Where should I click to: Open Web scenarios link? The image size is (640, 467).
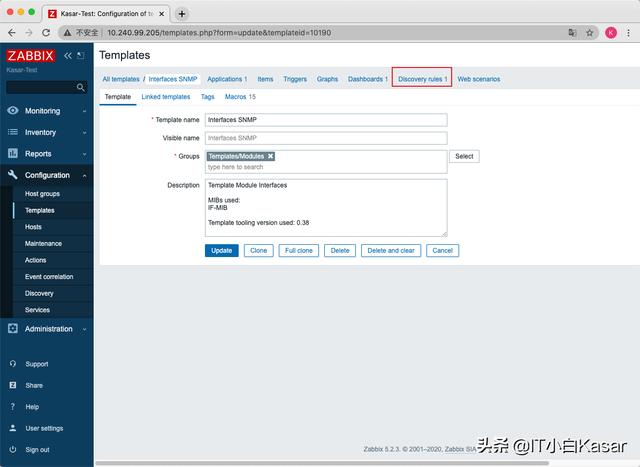tap(479, 79)
